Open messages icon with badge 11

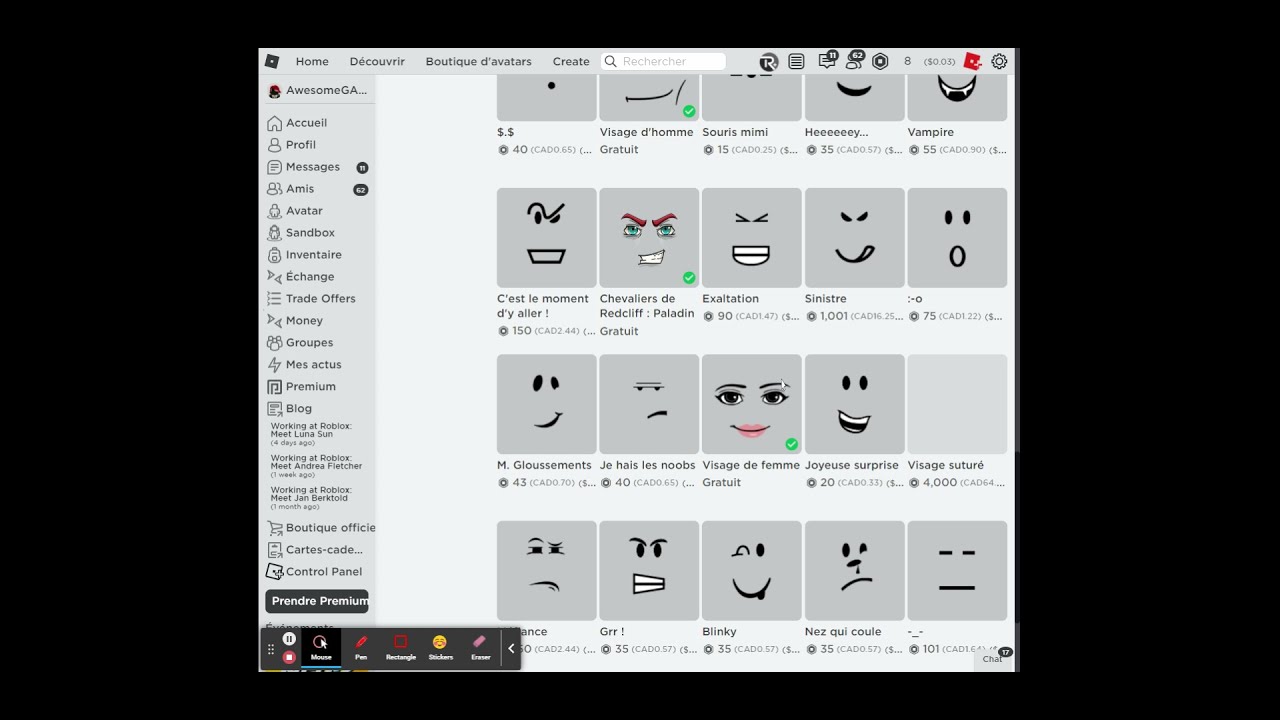click(827, 60)
